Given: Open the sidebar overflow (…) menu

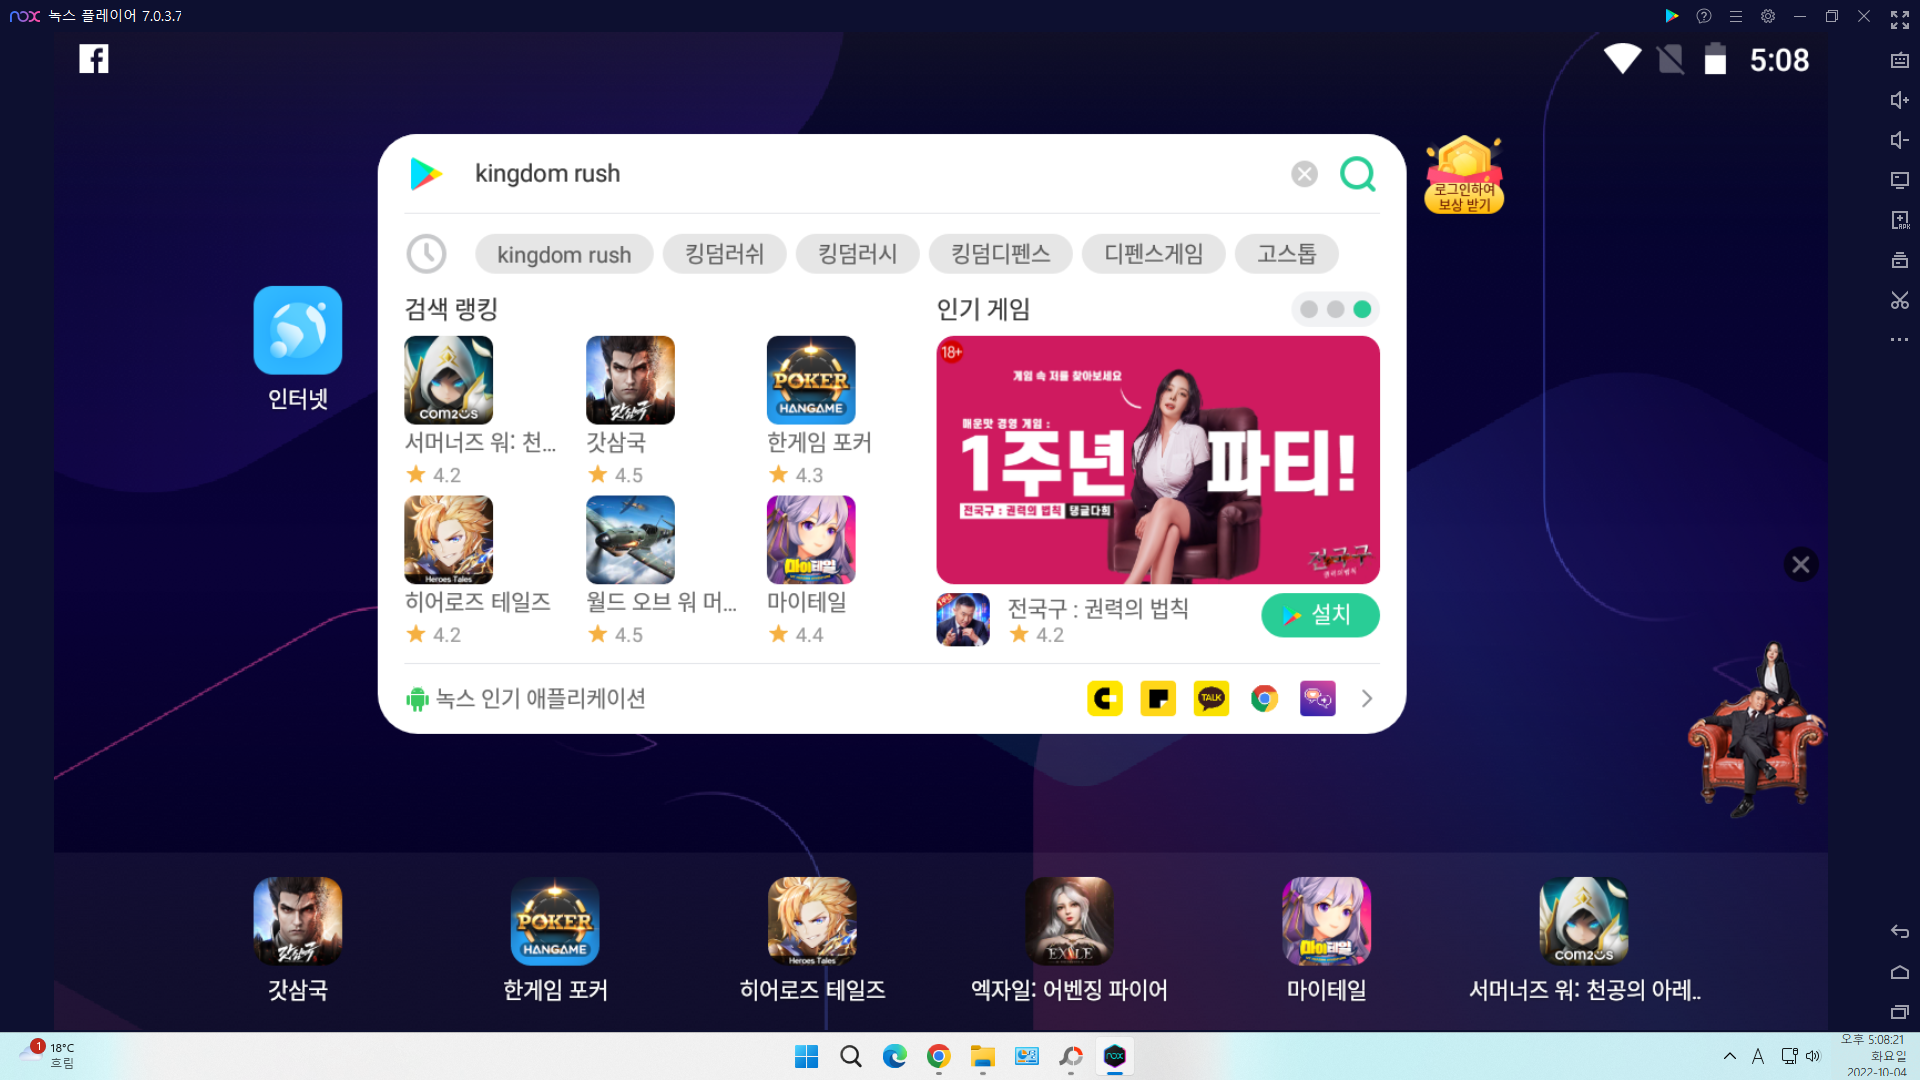Looking at the screenshot, I should 1899,340.
